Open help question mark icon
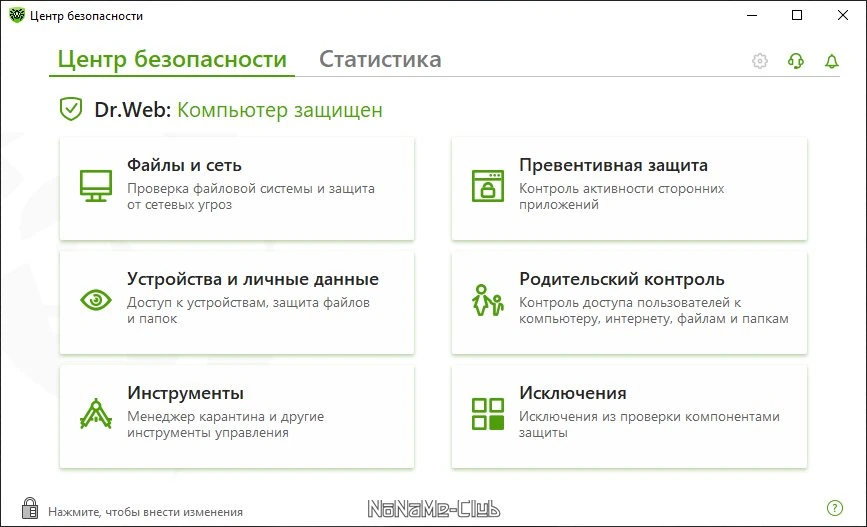The width and height of the screenshot is (867, 527). click(834, 508)
